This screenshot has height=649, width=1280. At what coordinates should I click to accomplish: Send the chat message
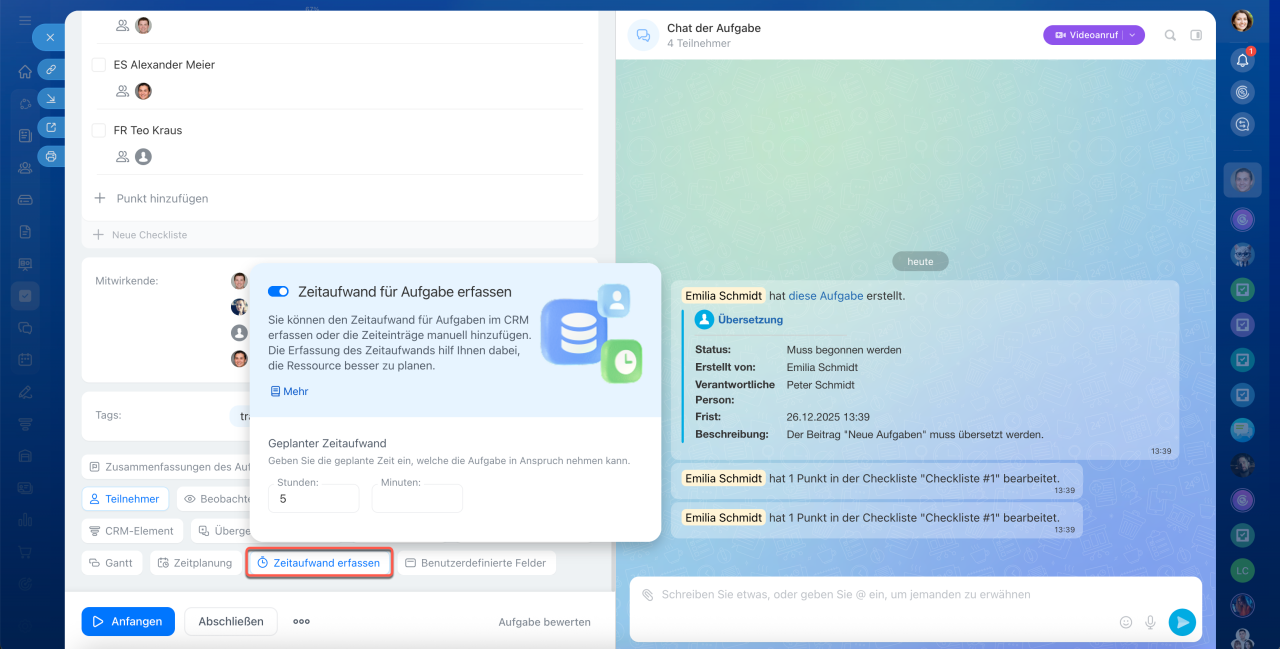[x=1182, y=622]
